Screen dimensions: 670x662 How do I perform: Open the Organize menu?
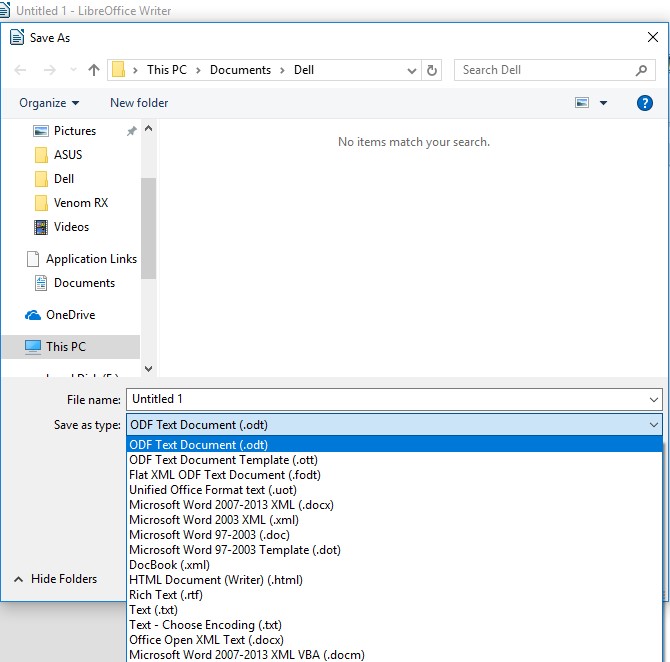pyautogui.click(x=49, y=103)
